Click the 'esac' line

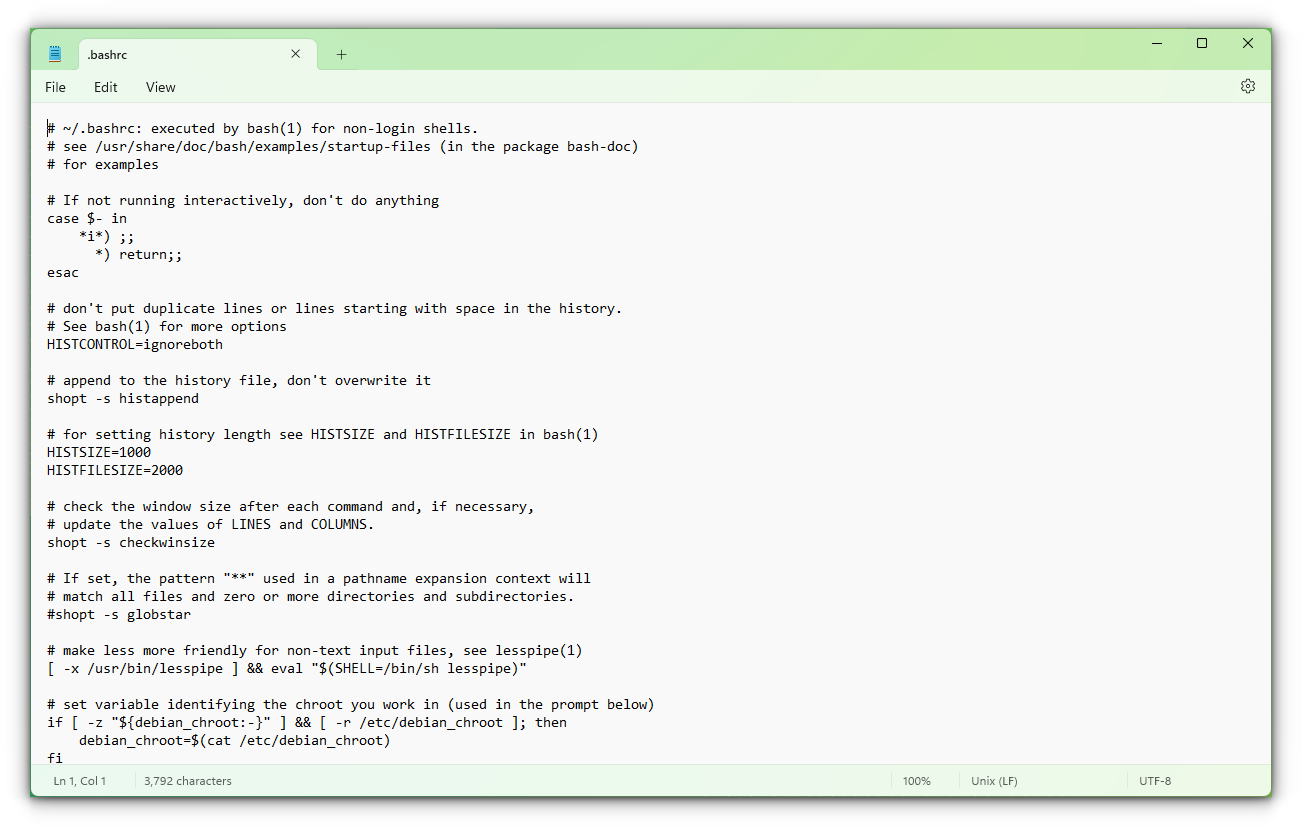tap(63, 272)
